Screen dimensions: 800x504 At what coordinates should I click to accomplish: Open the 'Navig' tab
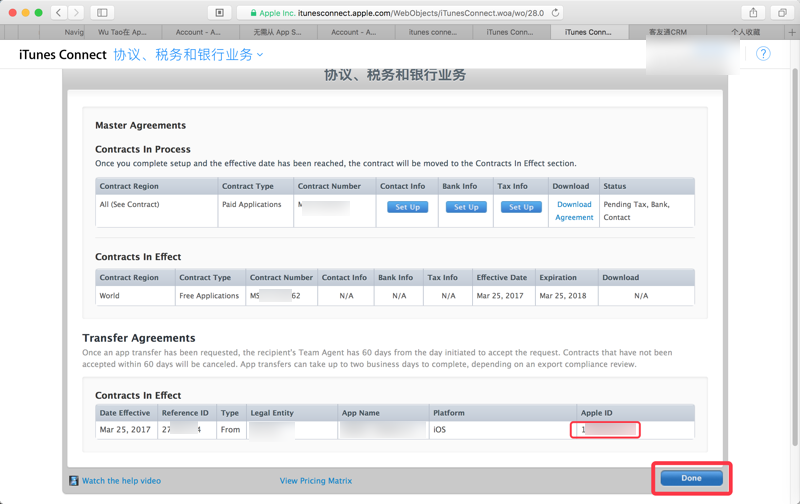click(x=74, y=32)
